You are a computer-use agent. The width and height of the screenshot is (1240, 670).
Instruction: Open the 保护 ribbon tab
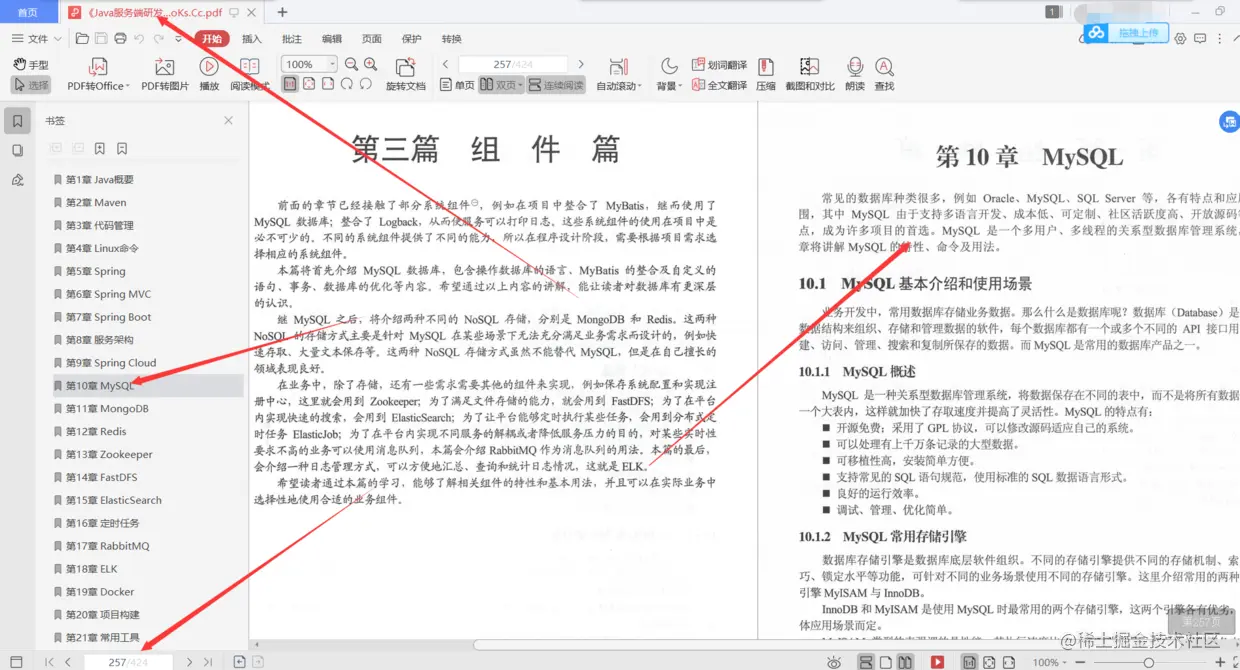412,39
